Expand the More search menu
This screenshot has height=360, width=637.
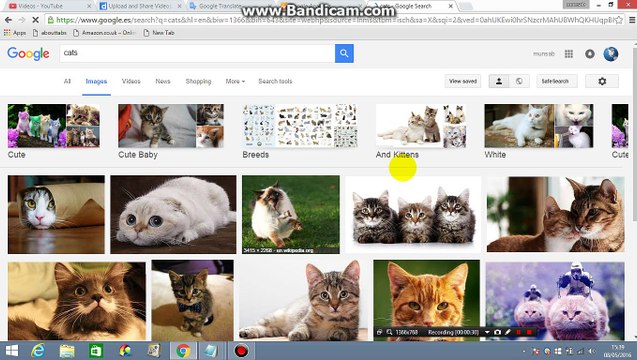pos(235,81)
